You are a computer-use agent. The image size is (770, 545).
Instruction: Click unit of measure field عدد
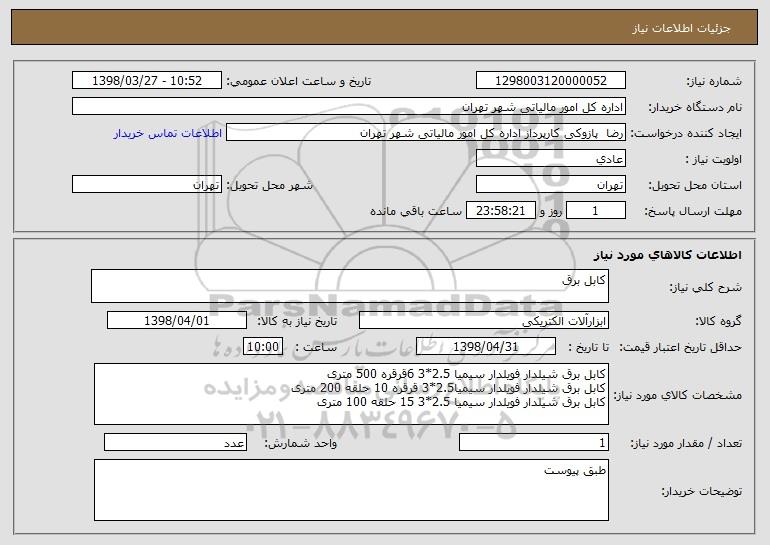click(175, 442)
